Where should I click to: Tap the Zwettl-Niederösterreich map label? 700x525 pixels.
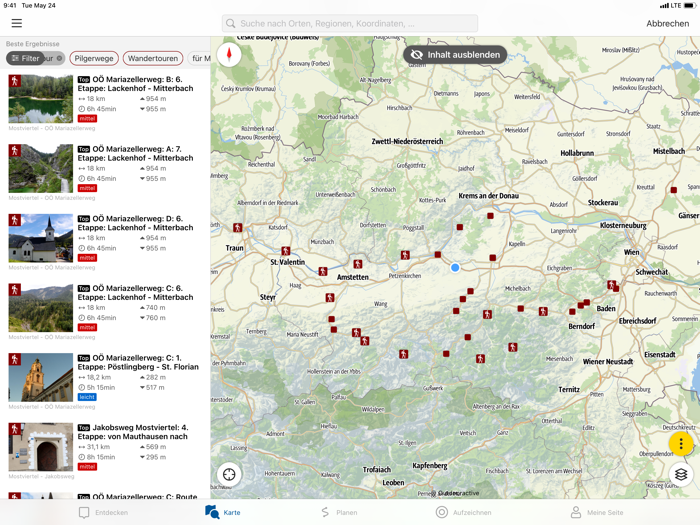pyautogui.click(x=407, y=142)
